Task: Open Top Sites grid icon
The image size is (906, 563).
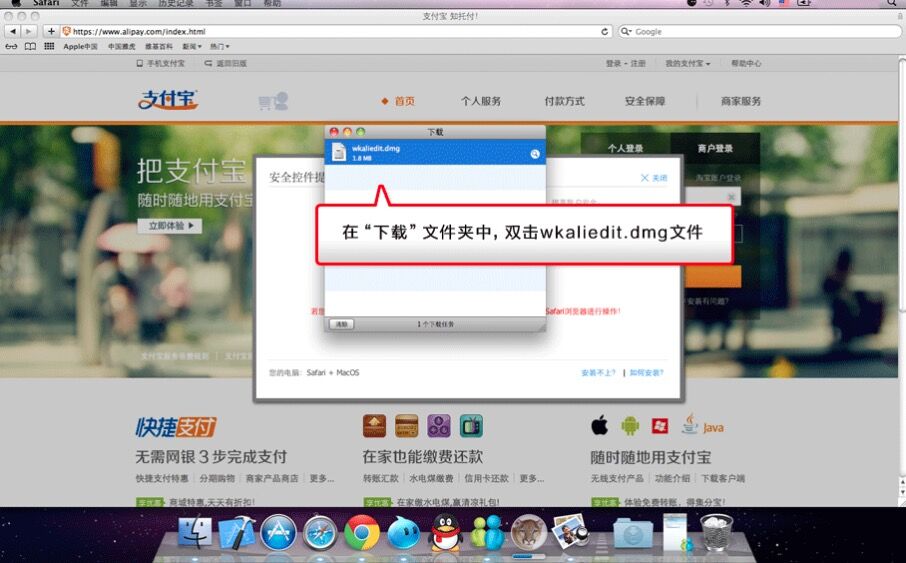Action: tap(49, 46)
